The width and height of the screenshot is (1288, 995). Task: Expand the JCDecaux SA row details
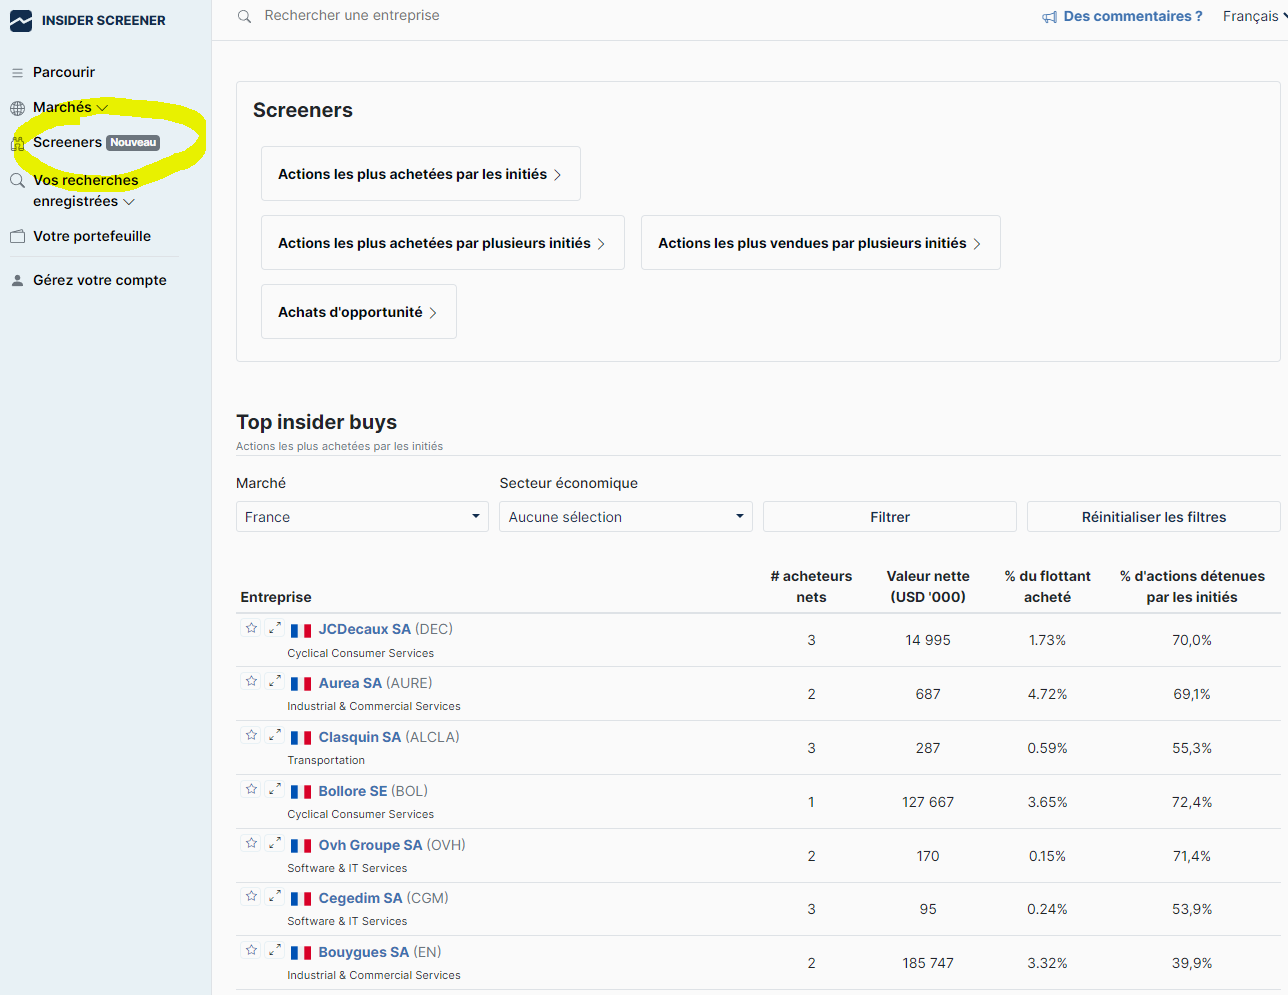click(x=275, y=628)
